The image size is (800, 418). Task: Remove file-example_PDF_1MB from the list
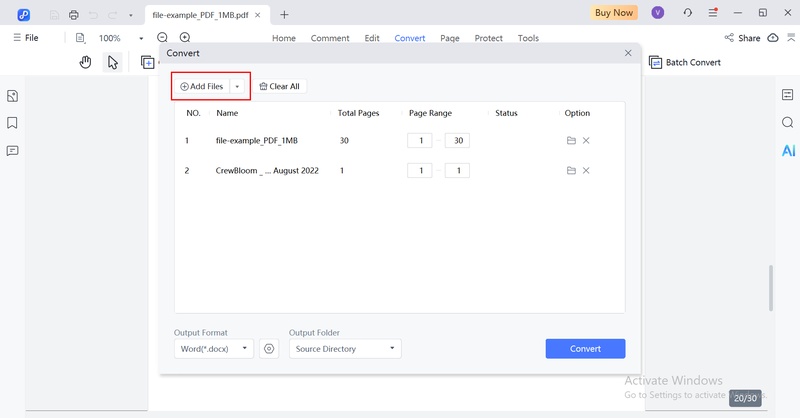pos(586,140)
